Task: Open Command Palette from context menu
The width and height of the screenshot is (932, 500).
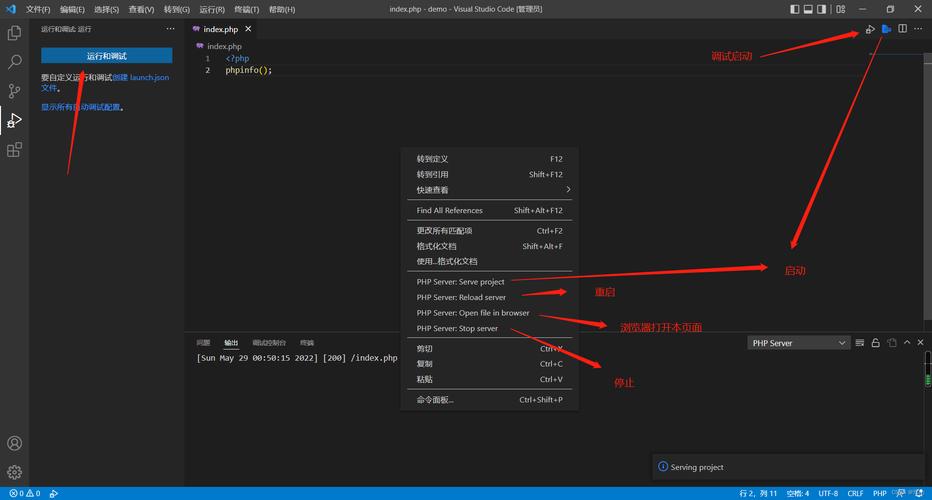Action: 490,400
